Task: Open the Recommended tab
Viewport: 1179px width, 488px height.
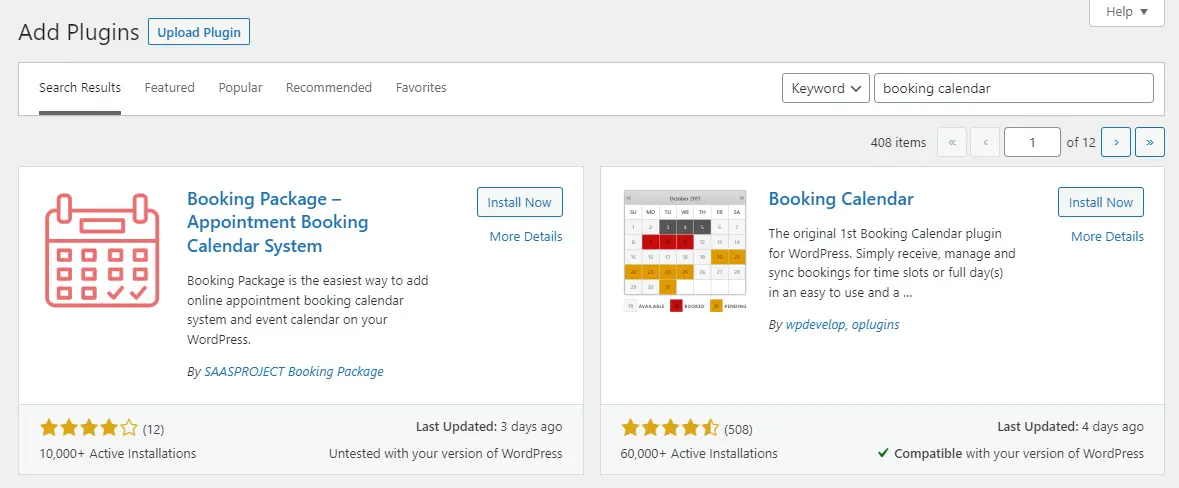Action: [x=329, y=88]
